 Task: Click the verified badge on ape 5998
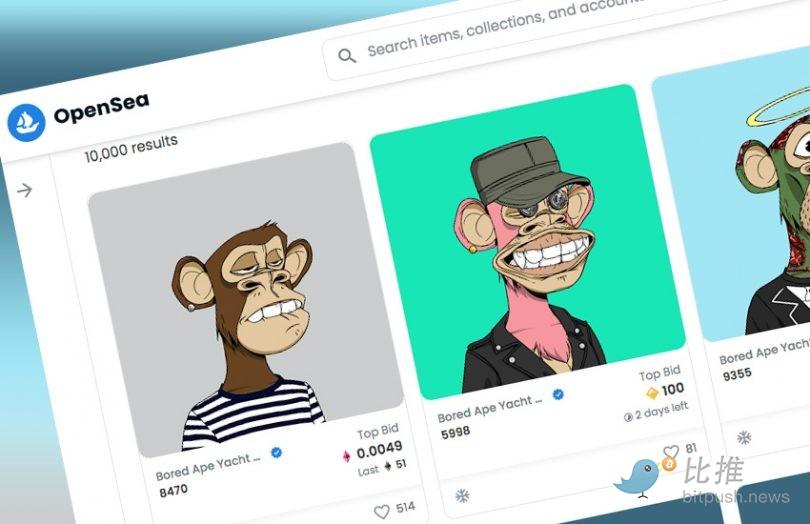(x=558, y=394)
